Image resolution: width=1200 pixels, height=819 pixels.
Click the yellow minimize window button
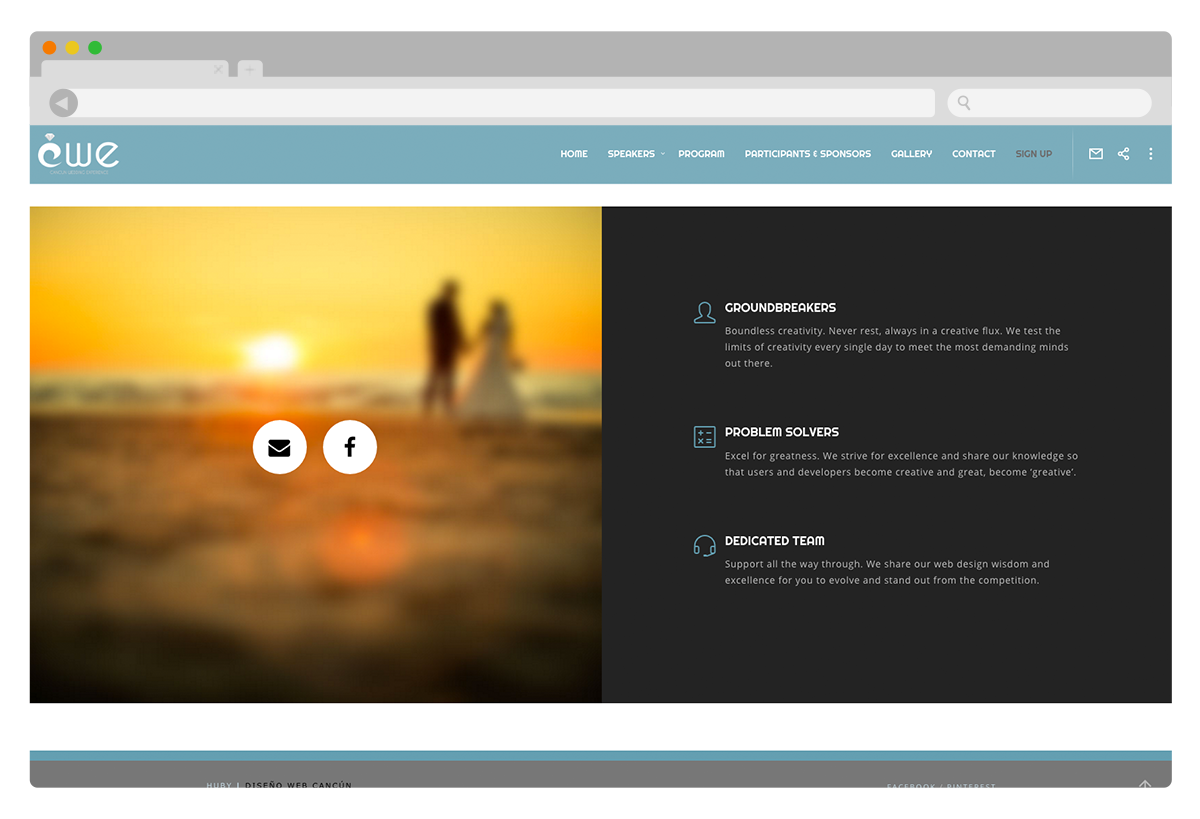click(72, 48)
